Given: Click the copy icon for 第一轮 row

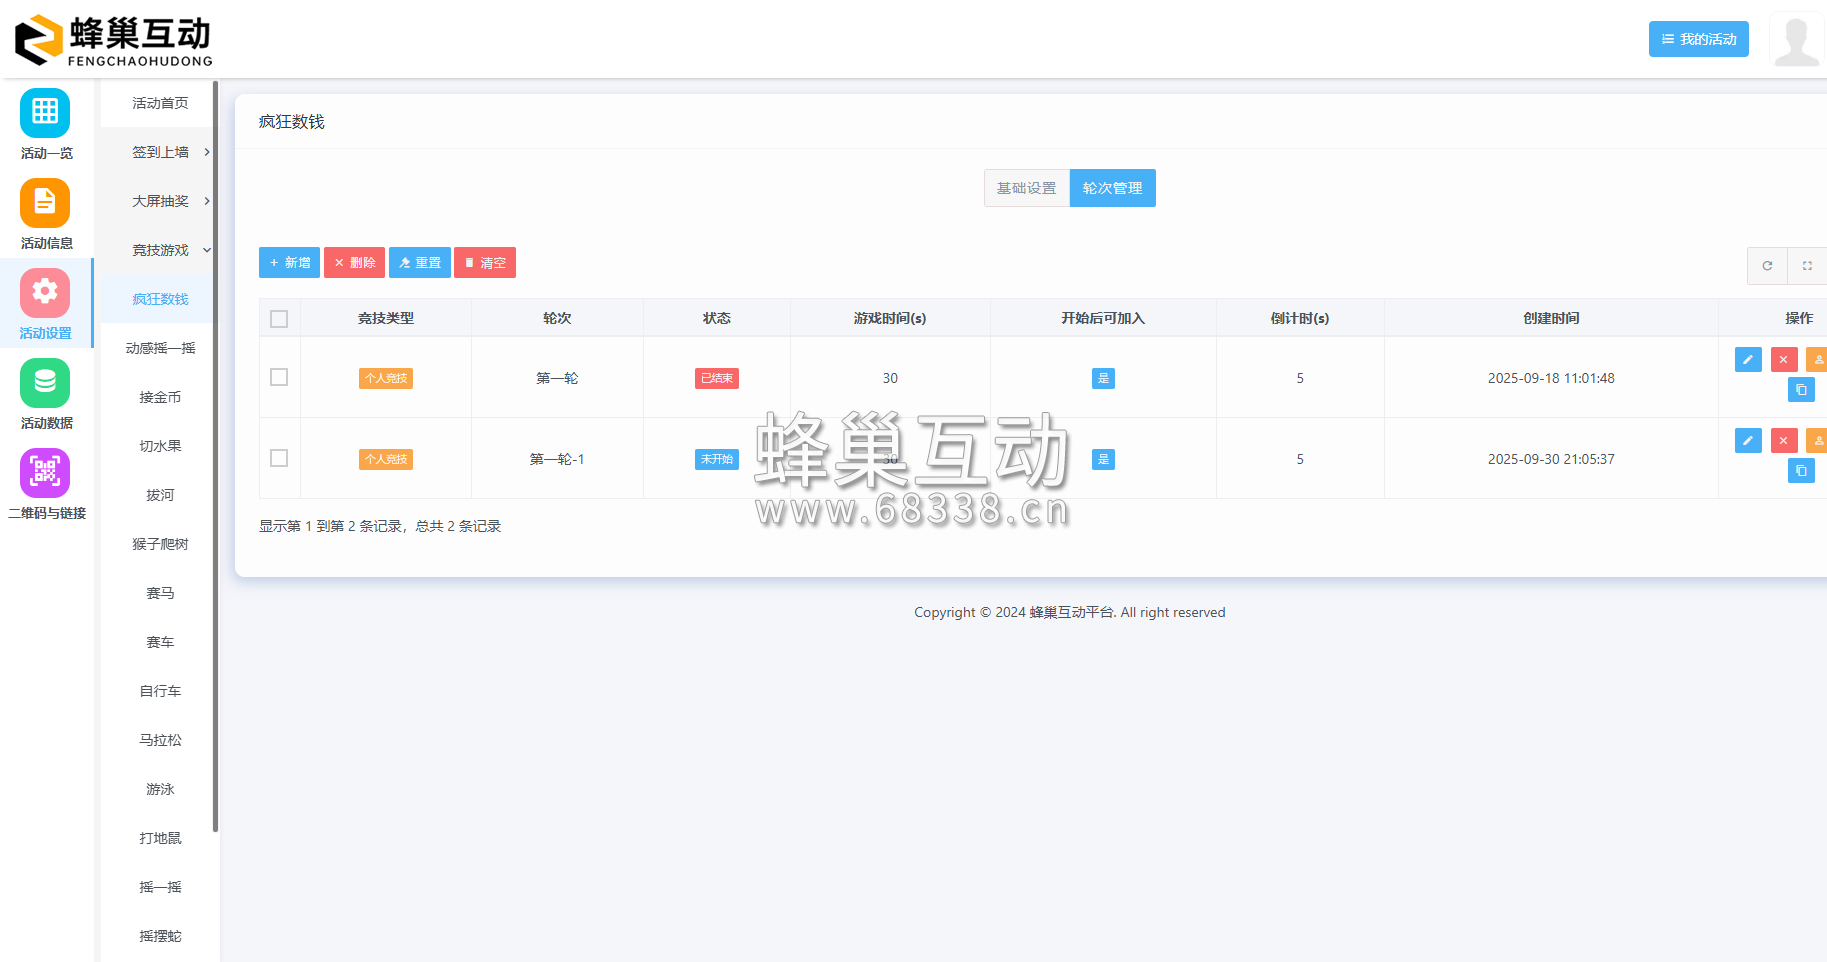Looking at the screenshot, I should point(1801,390).
